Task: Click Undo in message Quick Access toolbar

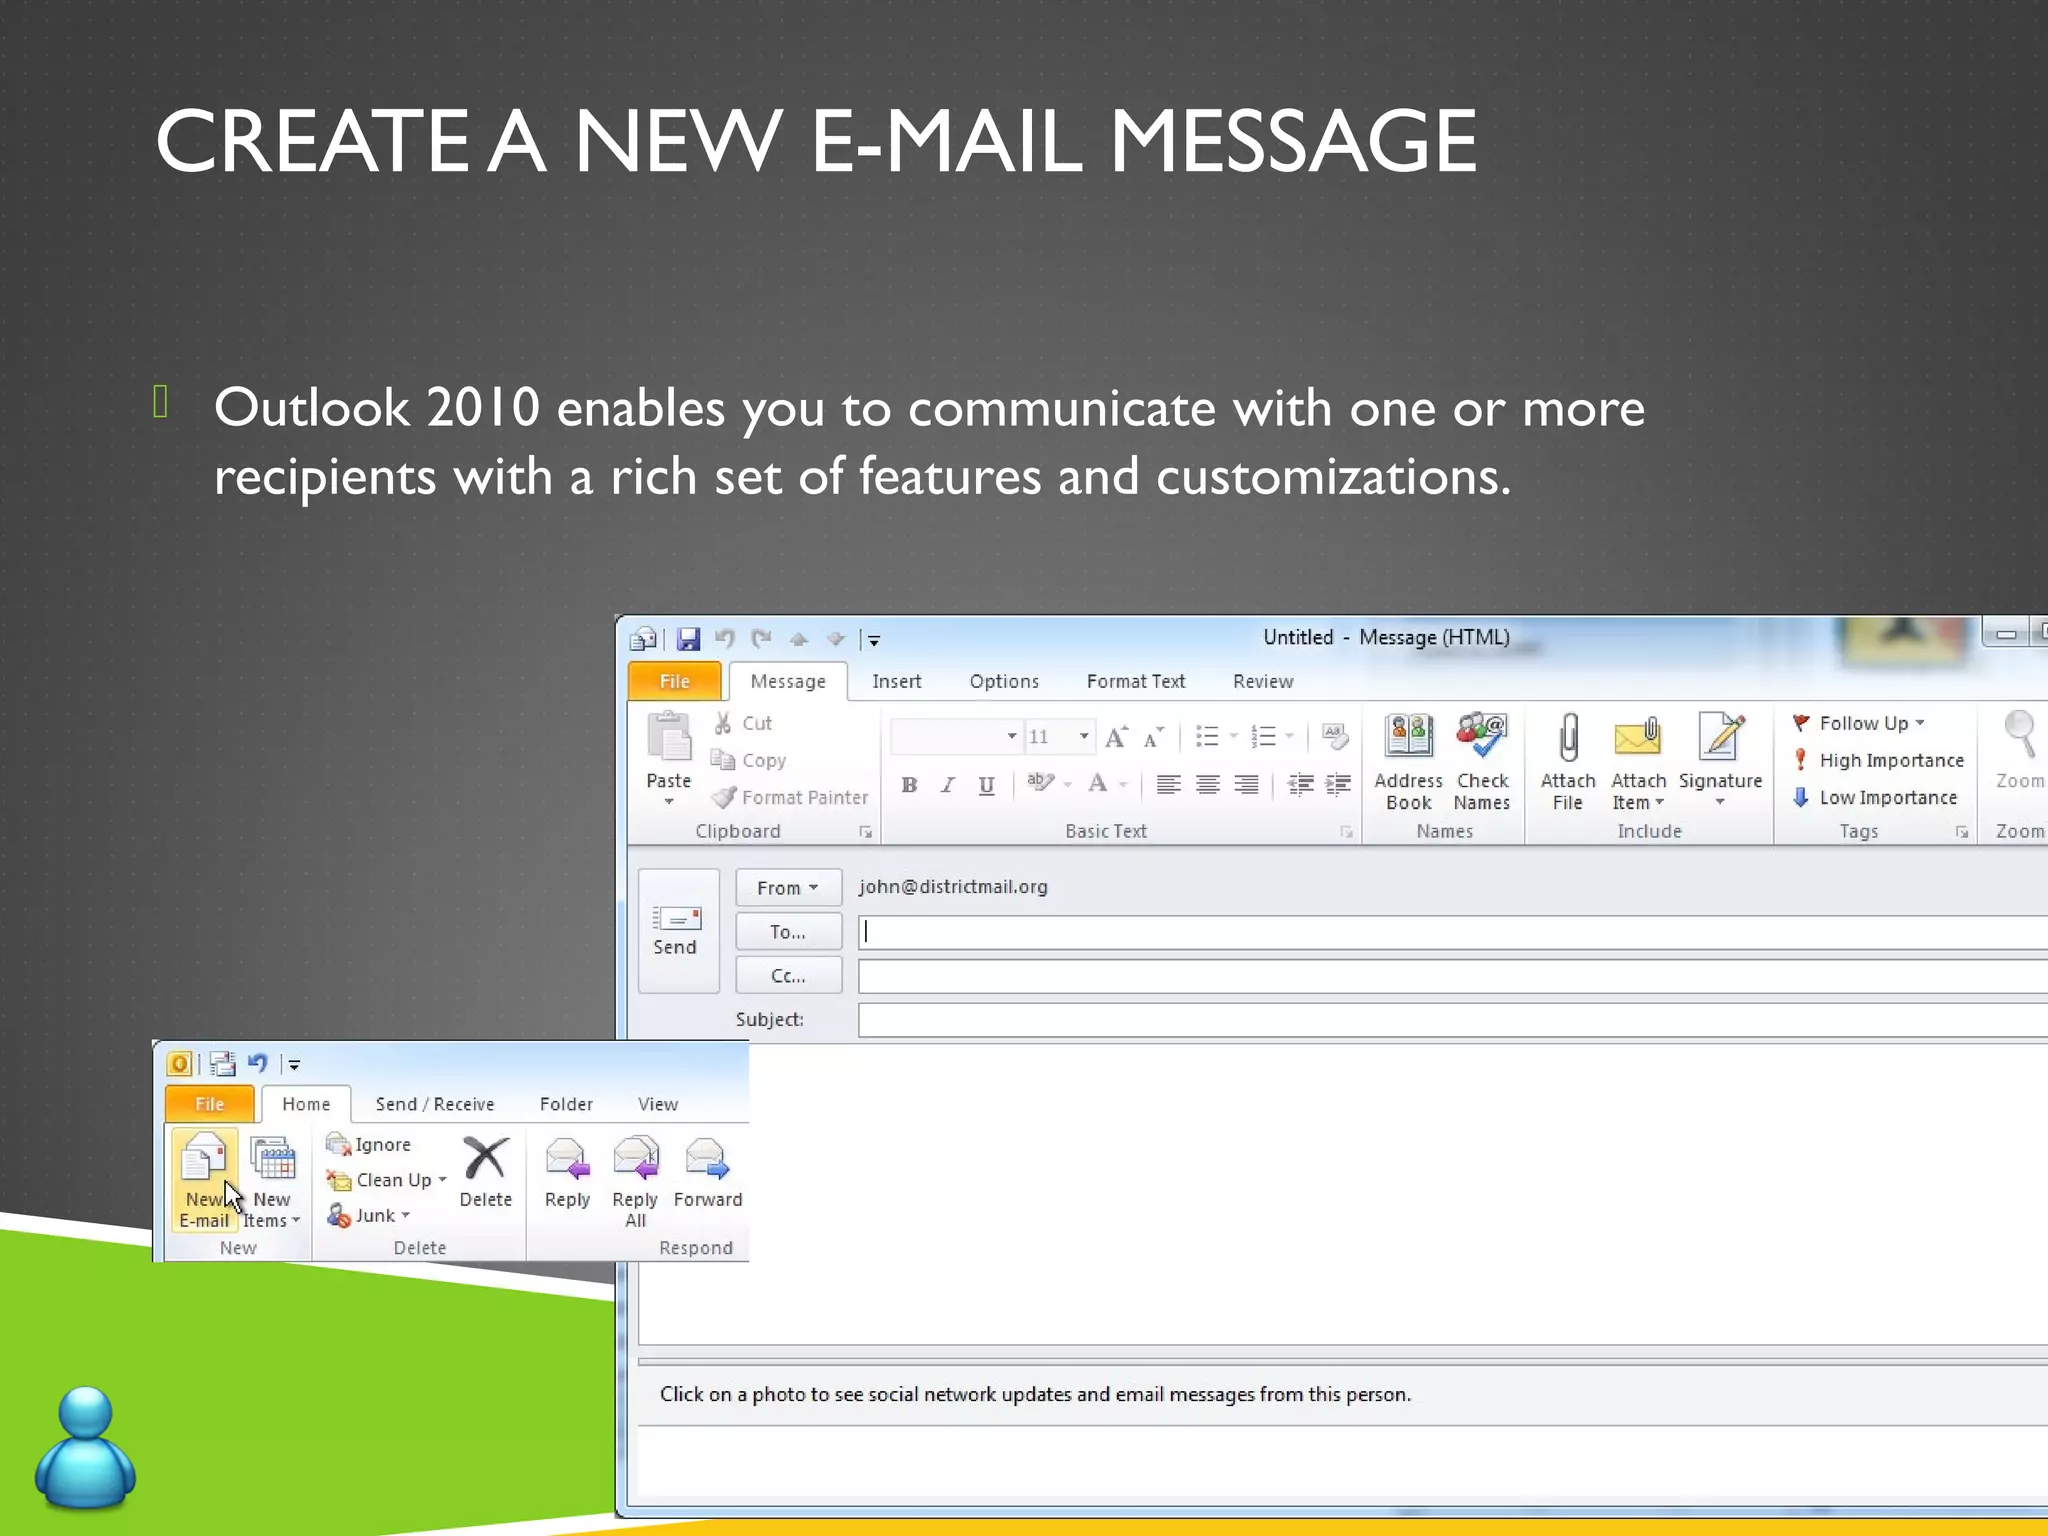Action: pyautogui.click(x=725, y=638)
